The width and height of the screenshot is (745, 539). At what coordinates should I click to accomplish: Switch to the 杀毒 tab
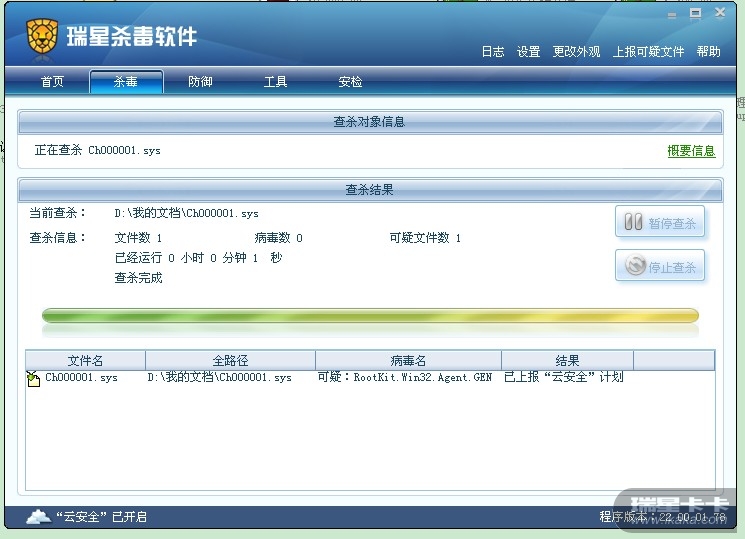126,82
